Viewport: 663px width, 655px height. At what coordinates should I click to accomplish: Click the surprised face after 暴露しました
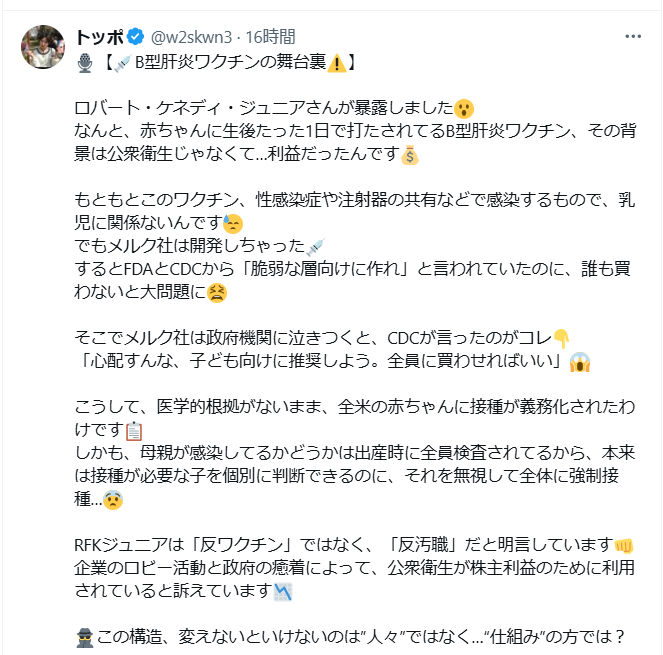tap(463, 108)
